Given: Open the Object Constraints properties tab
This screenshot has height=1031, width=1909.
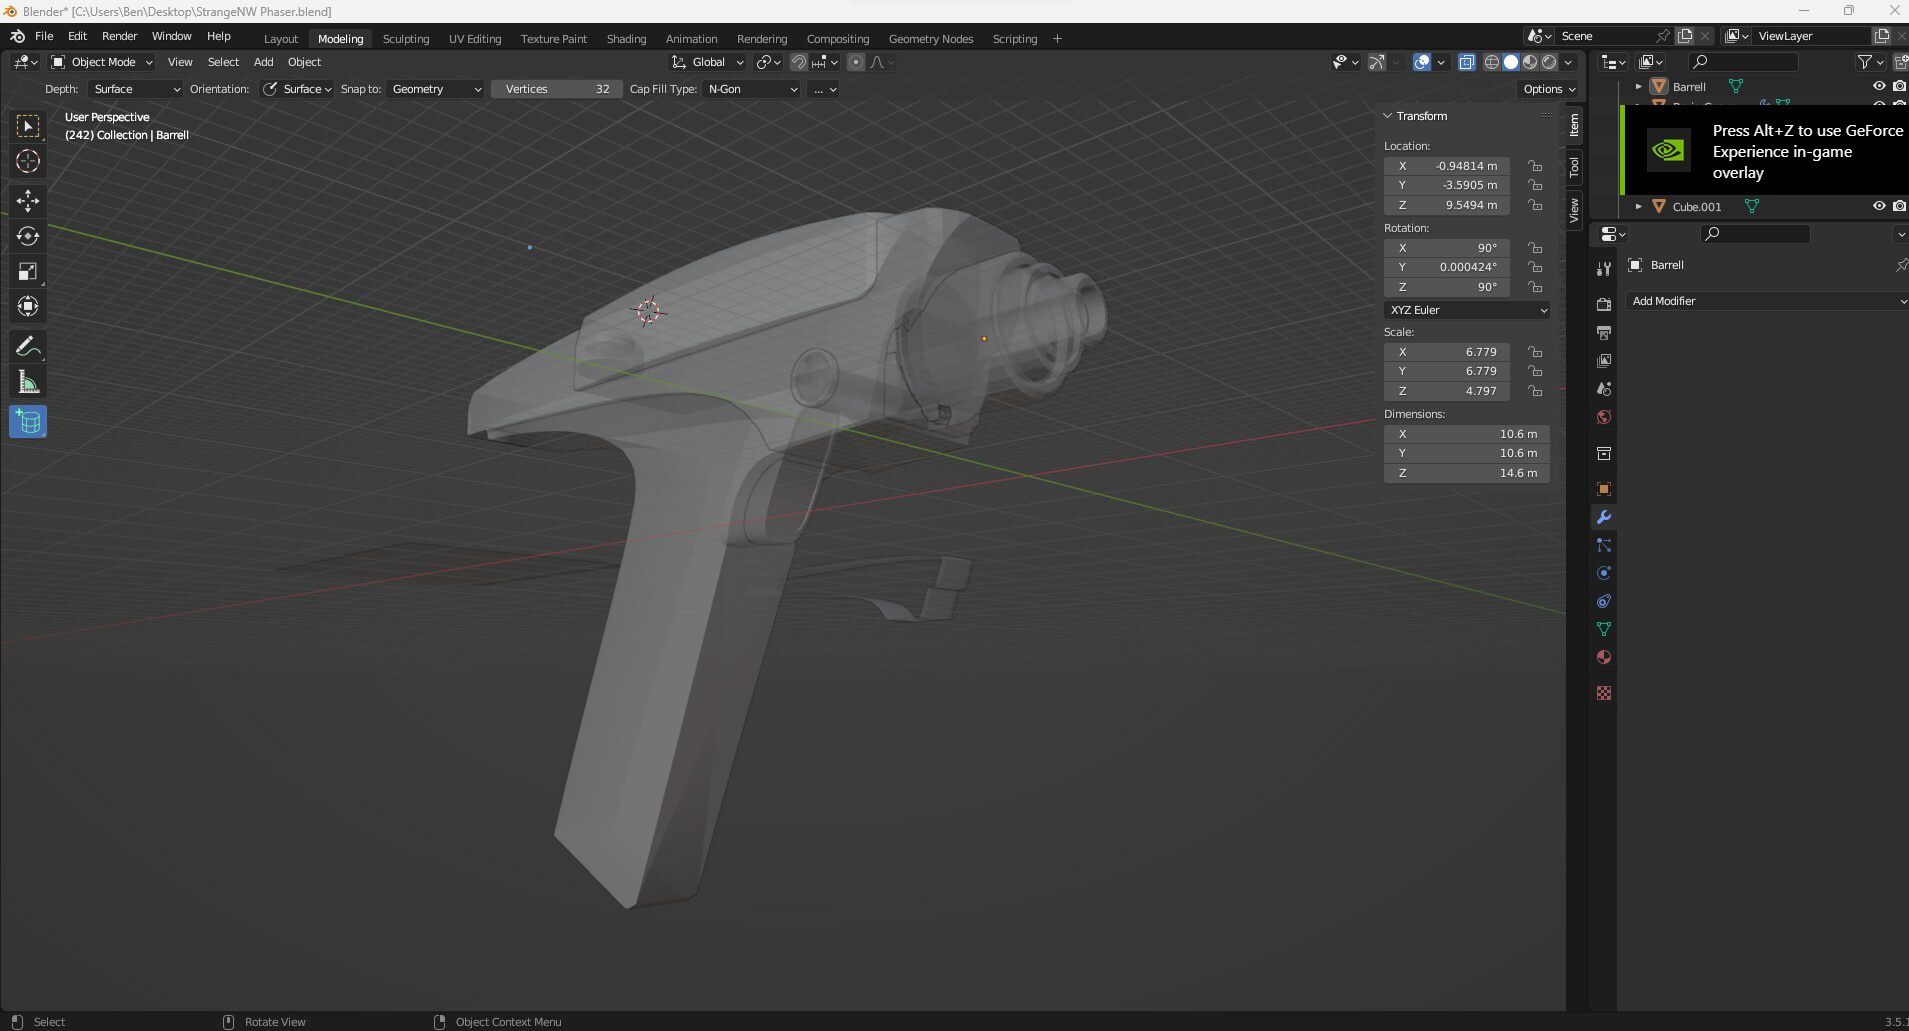Looking at the screenshot, I should coord(1604,601).
